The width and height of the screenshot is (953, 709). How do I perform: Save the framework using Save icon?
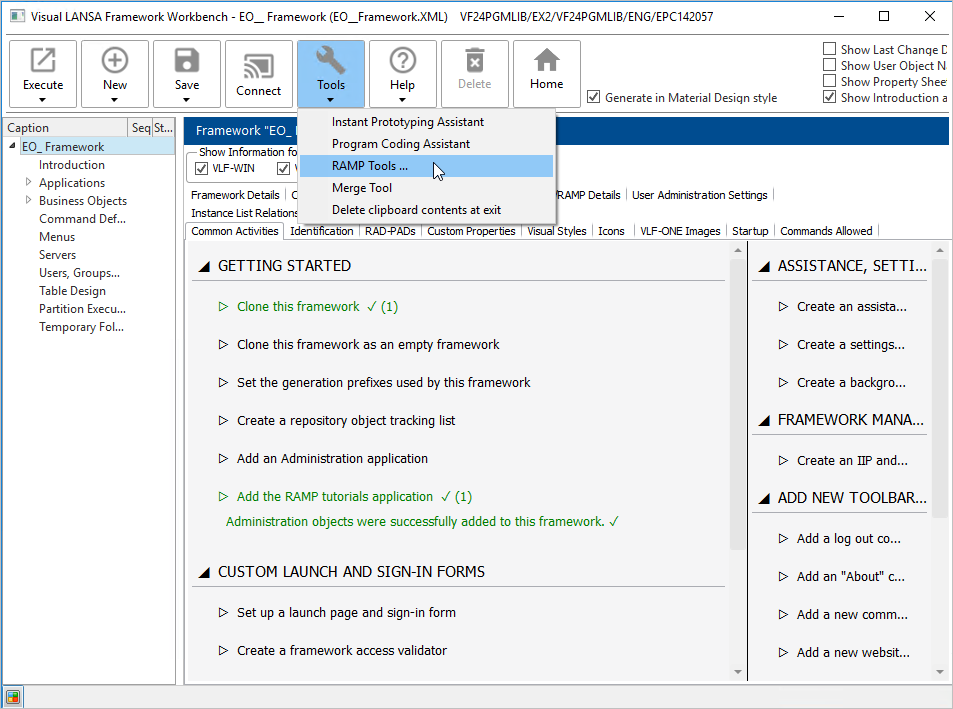pyautogui.click(x=187, y=62)
